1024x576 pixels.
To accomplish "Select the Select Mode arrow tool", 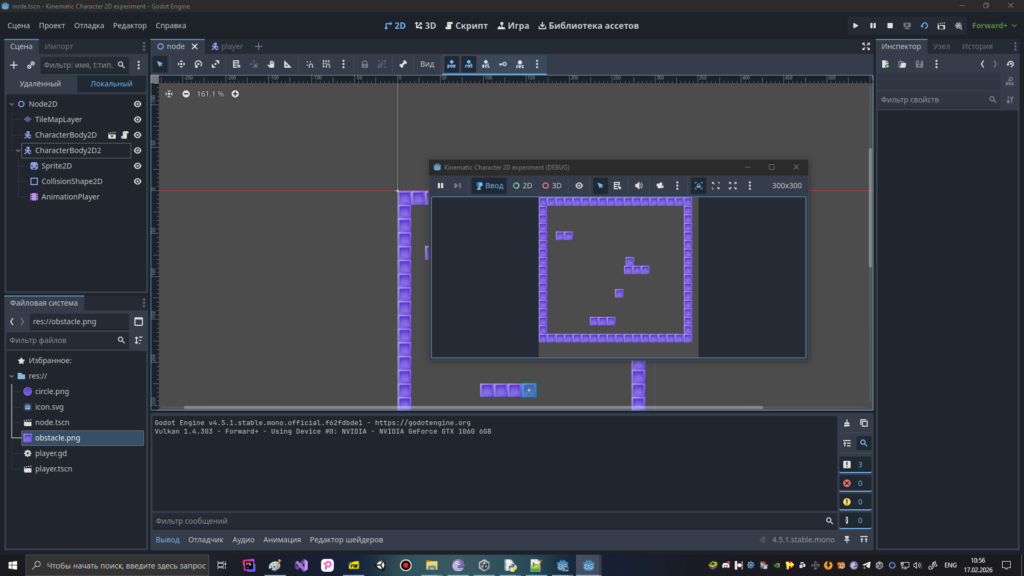I will (x=160, y=64).
